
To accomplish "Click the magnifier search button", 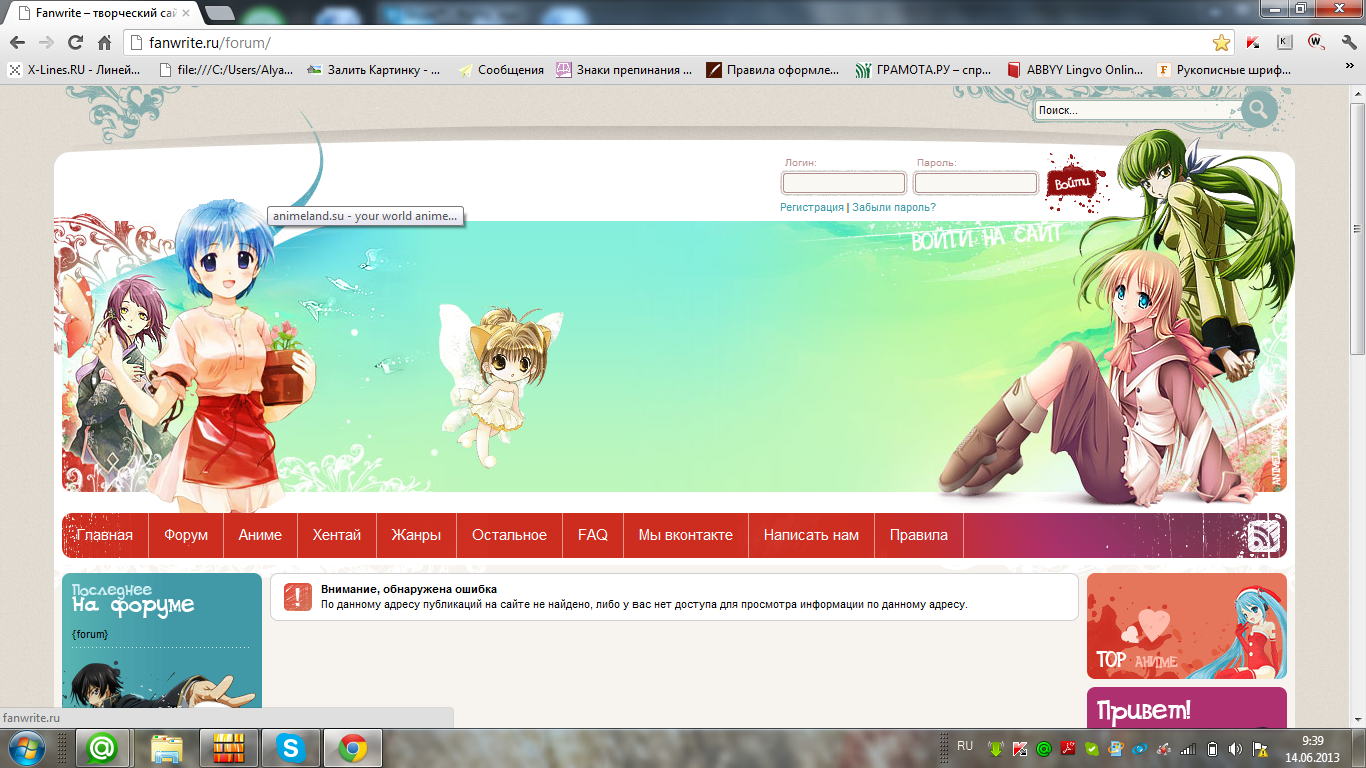I will point(1259,109).
